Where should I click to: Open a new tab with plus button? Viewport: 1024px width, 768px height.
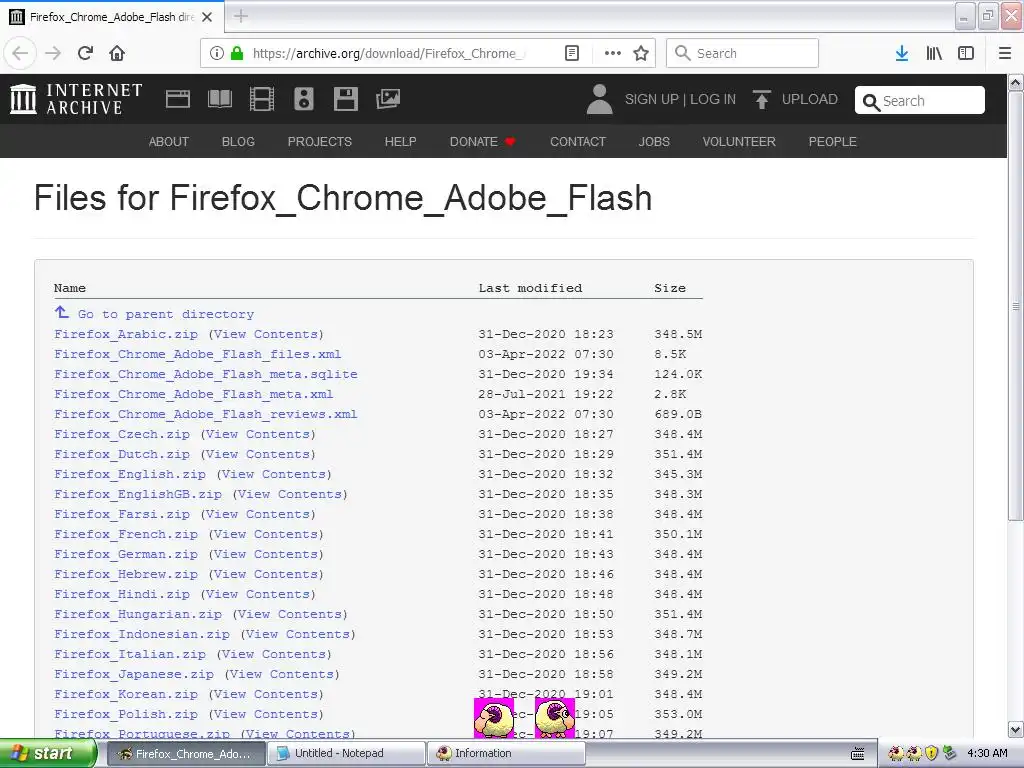point(241,16)
